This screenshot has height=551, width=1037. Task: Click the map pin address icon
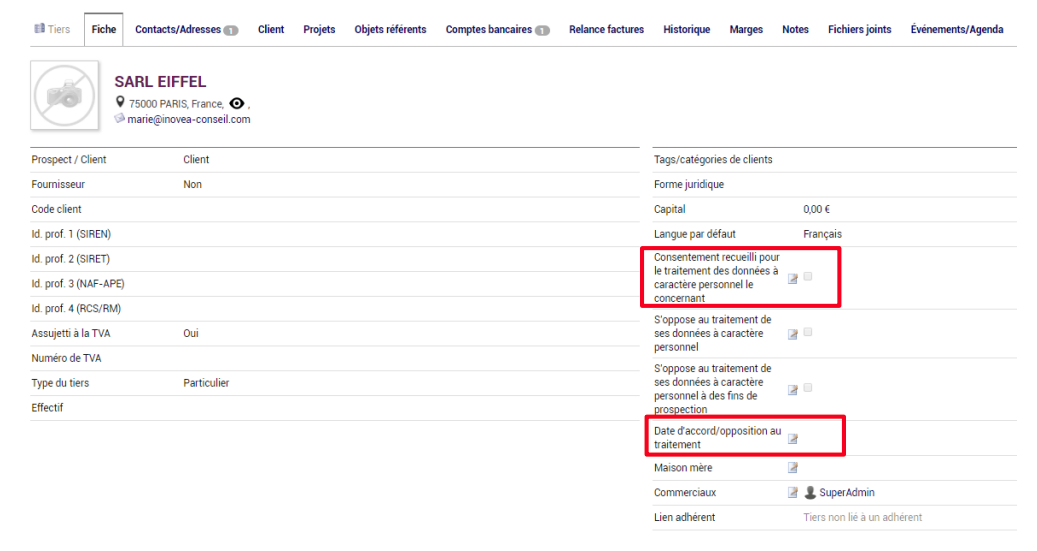(120, 102)
